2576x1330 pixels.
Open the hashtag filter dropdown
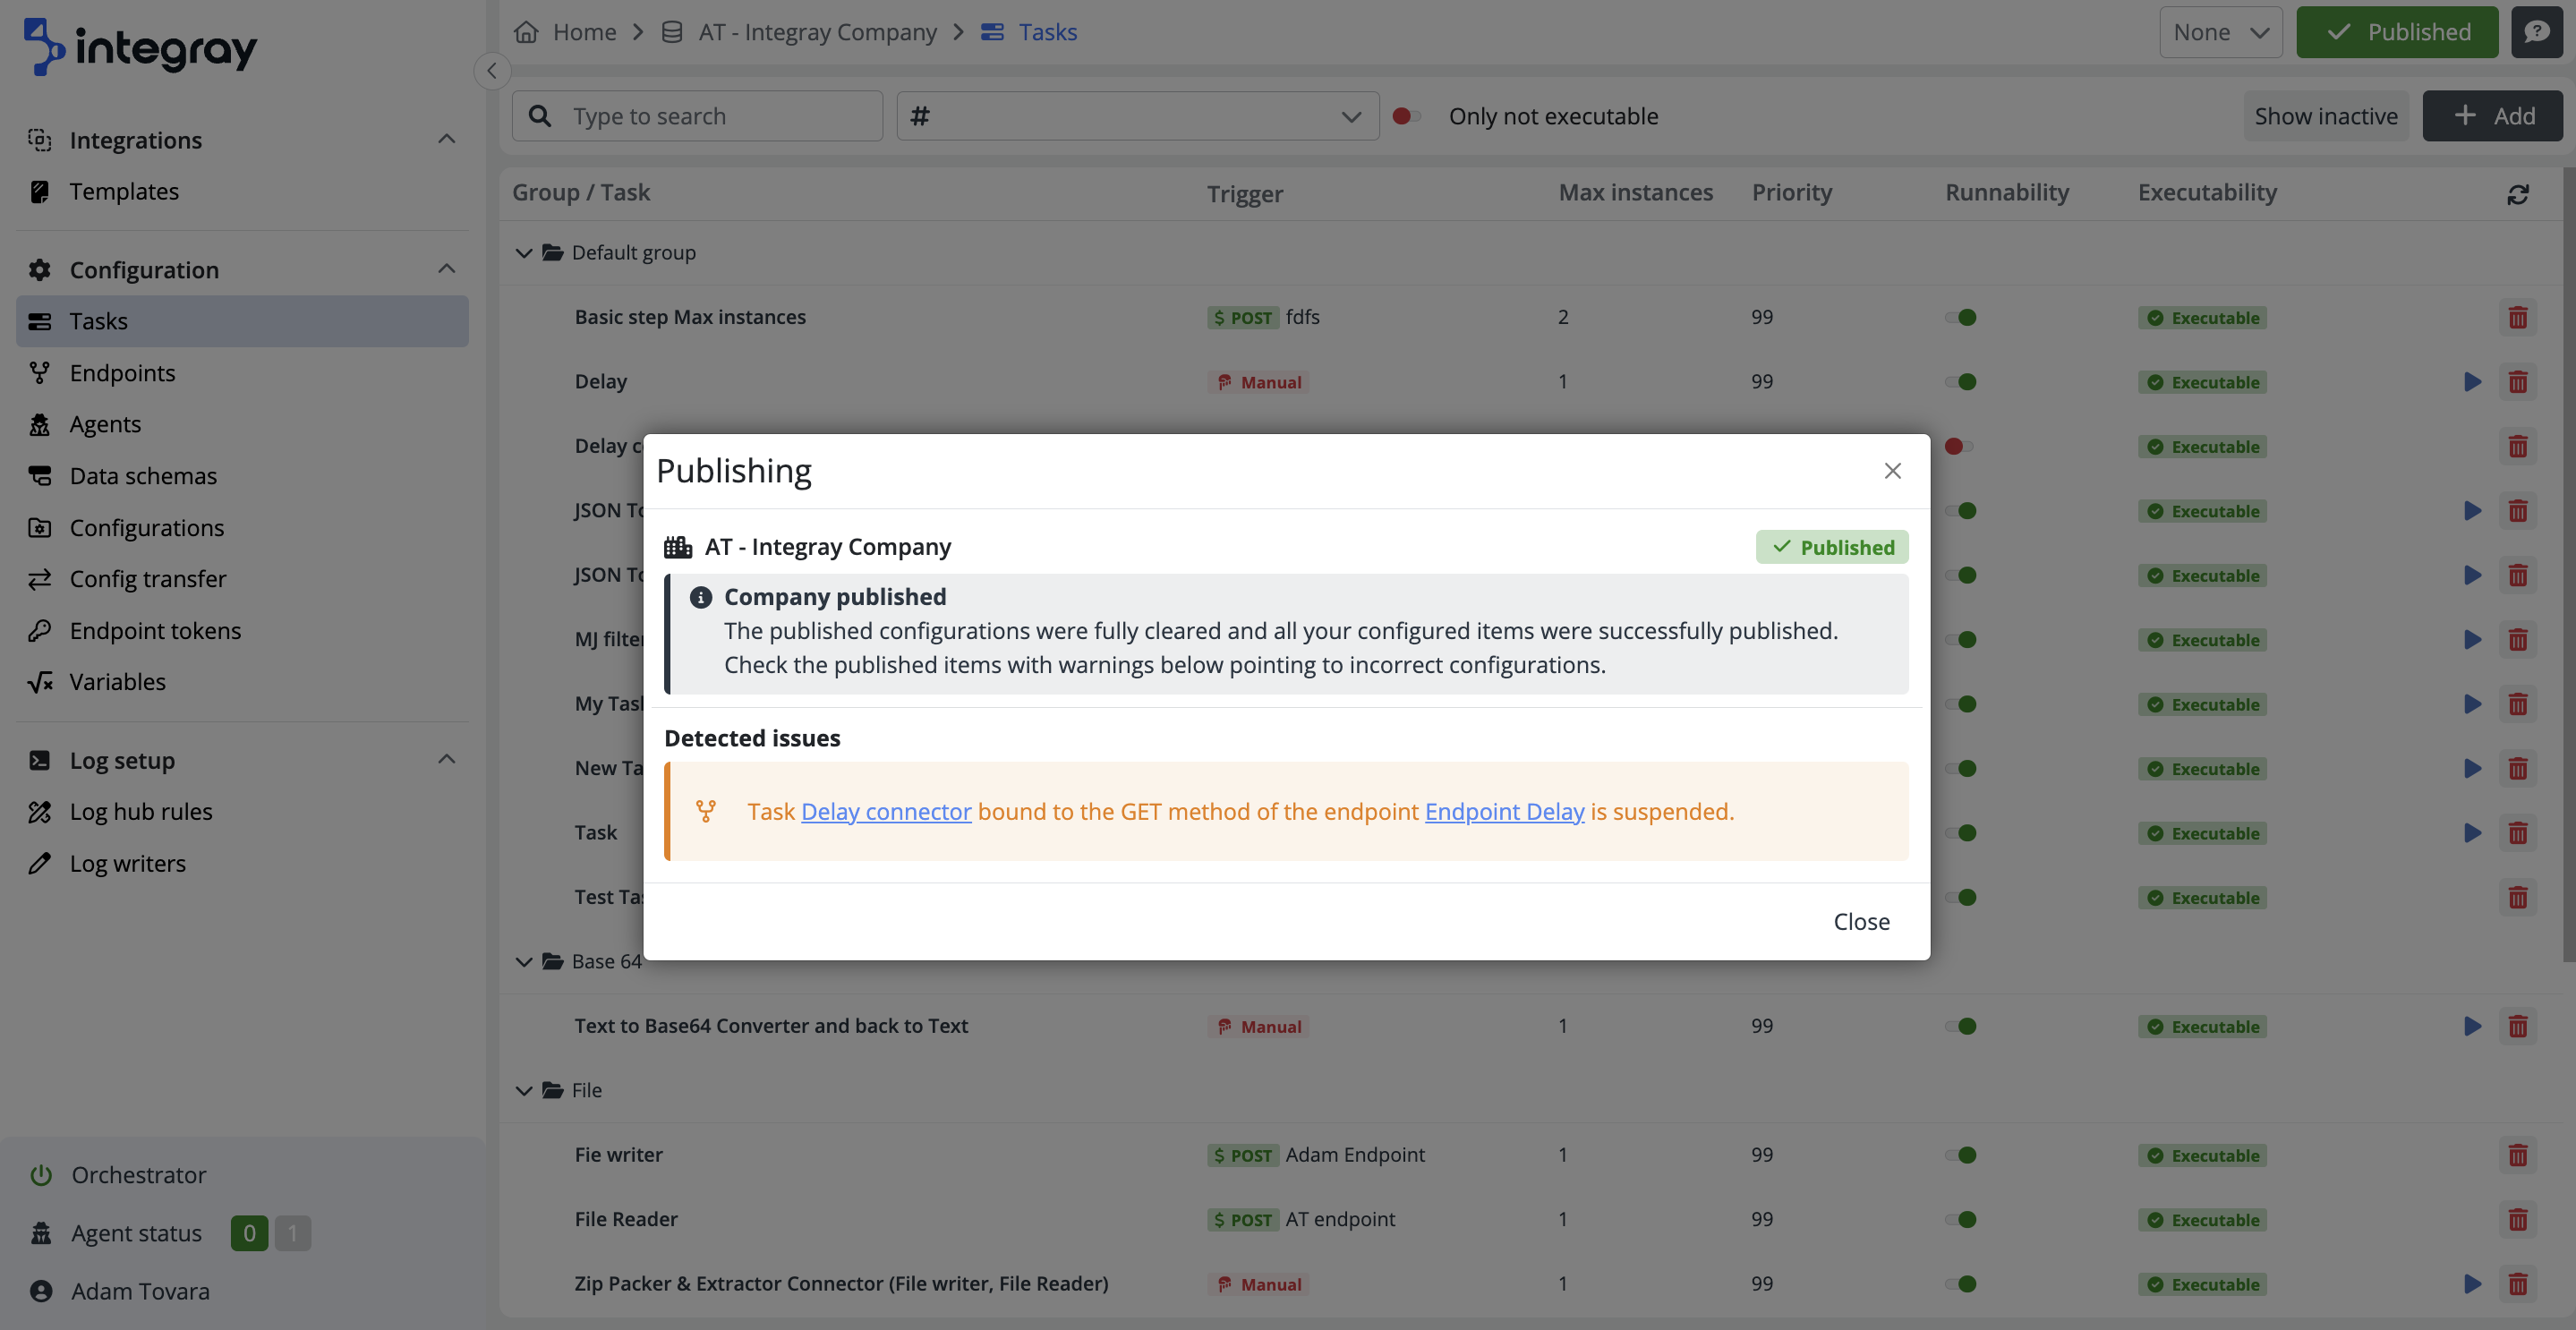1137,117
